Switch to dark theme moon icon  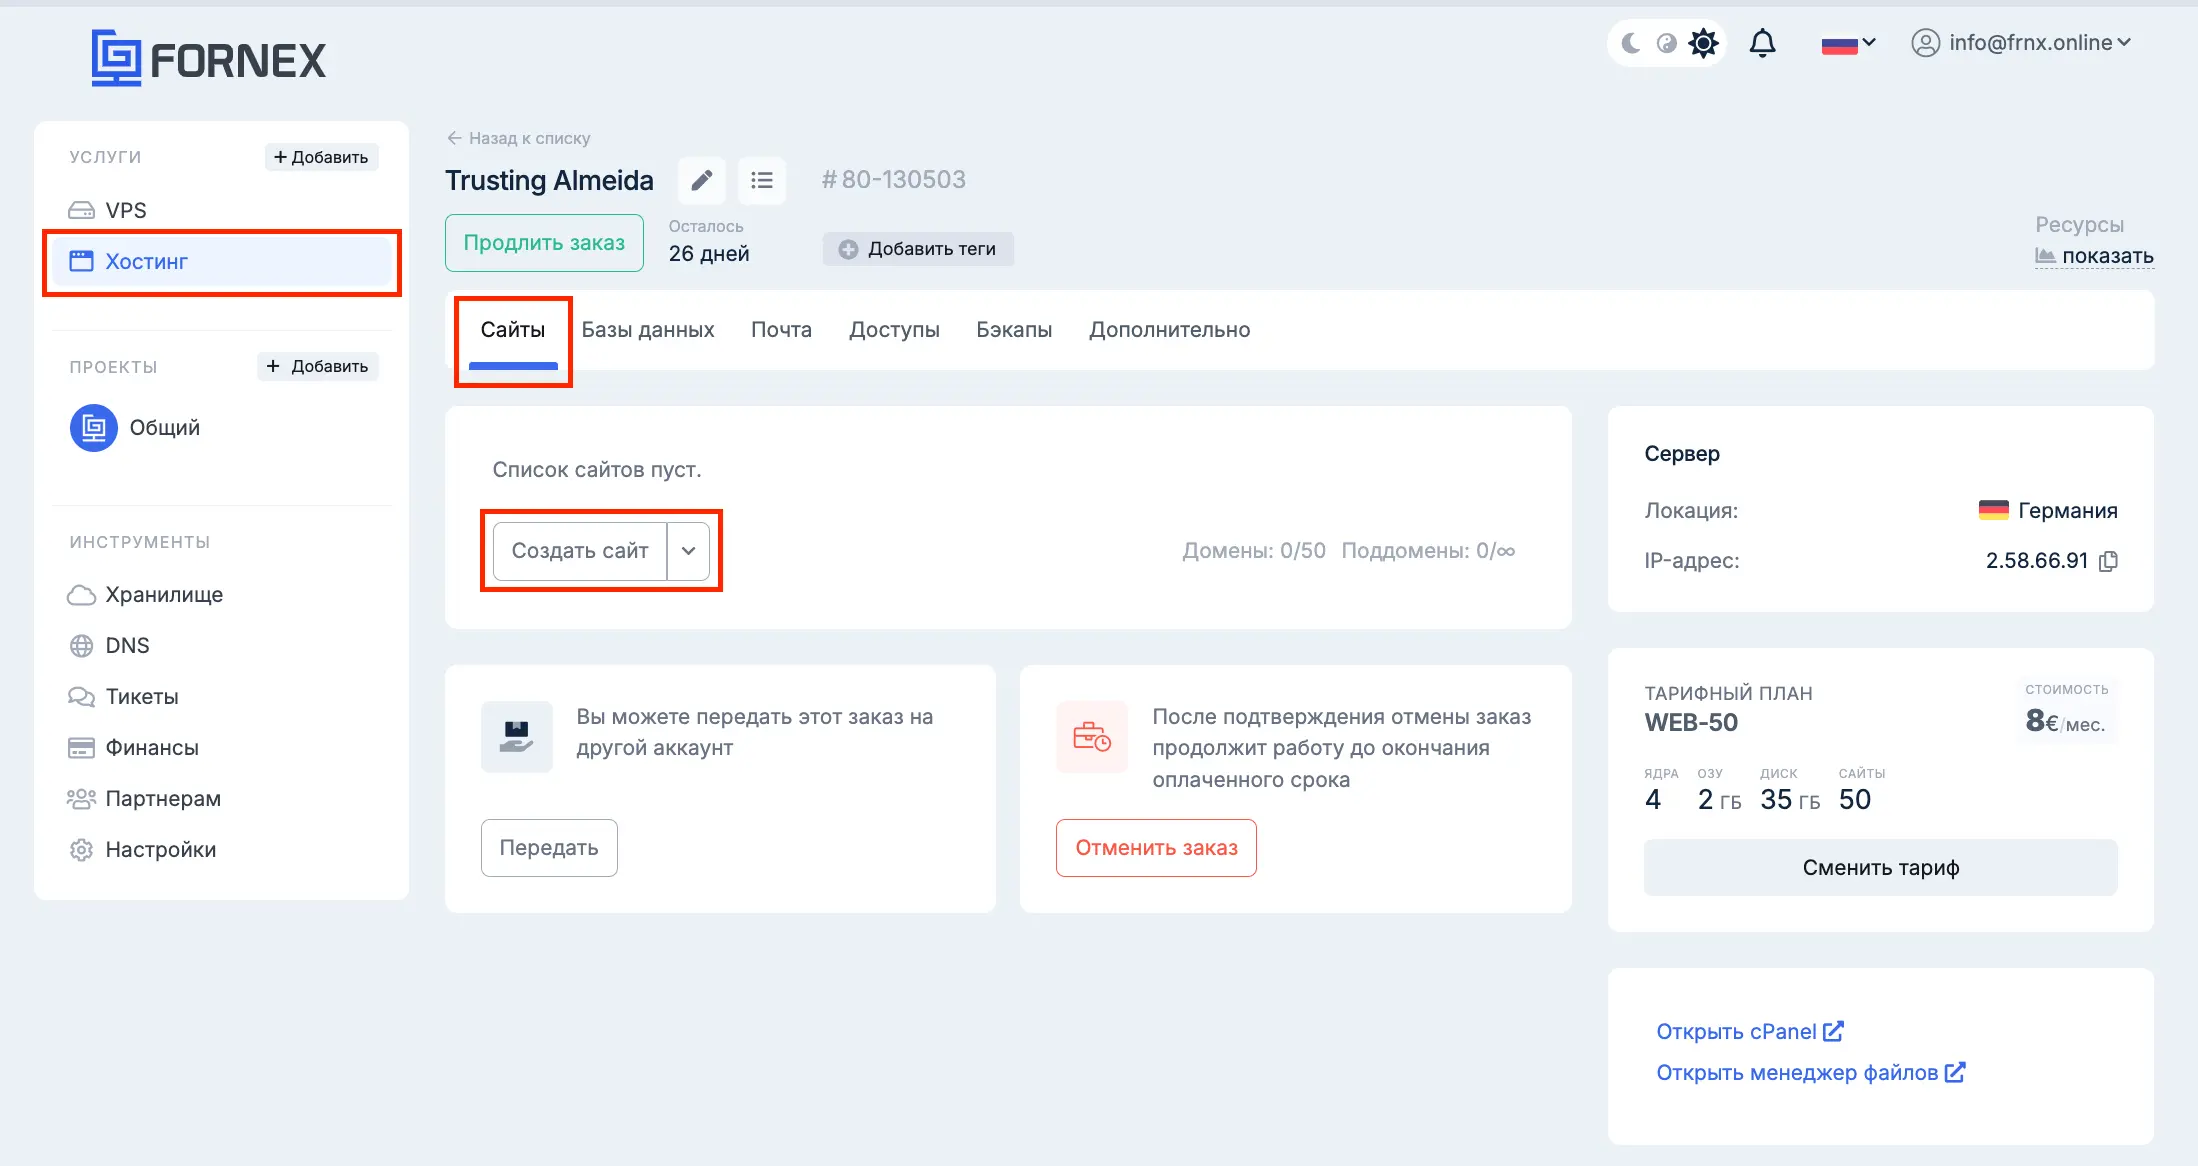pos(1632,43)
